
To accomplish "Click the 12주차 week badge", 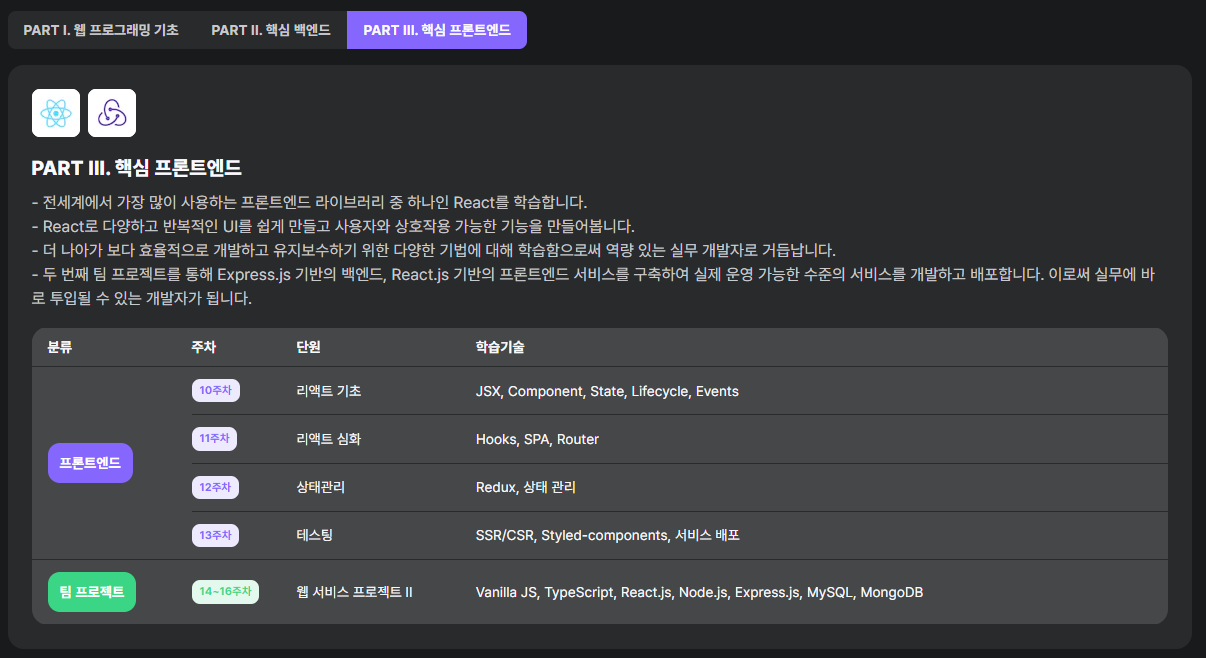I will (215, 487).
